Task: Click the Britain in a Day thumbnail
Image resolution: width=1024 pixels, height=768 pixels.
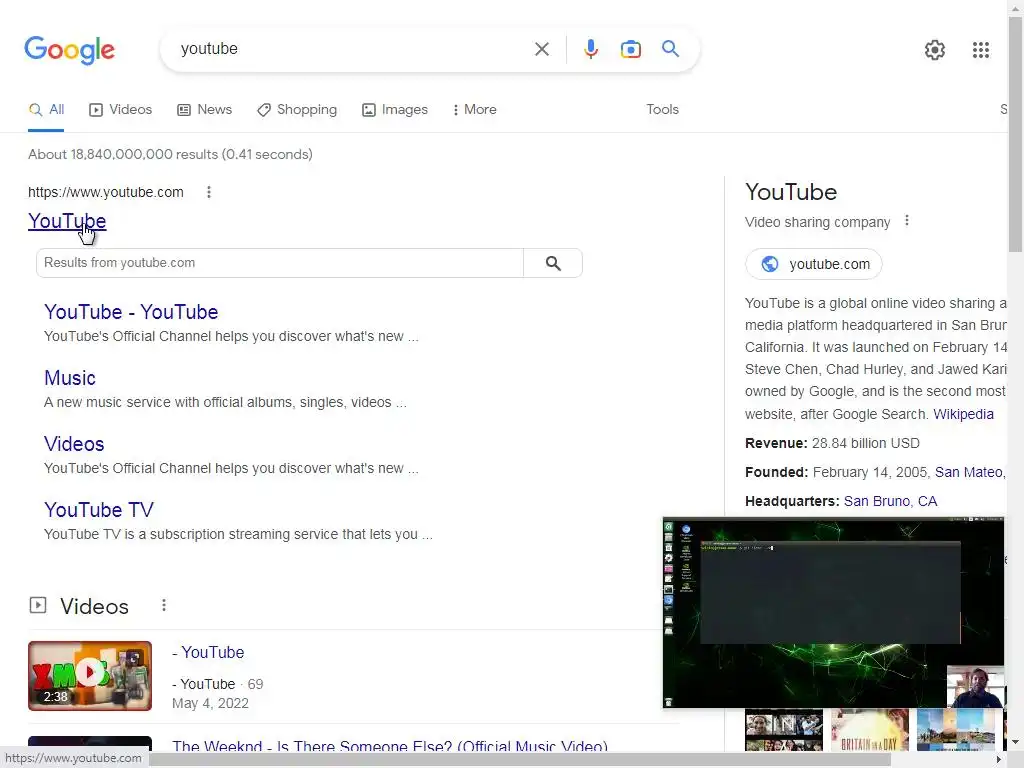Action: click(869, 730)
